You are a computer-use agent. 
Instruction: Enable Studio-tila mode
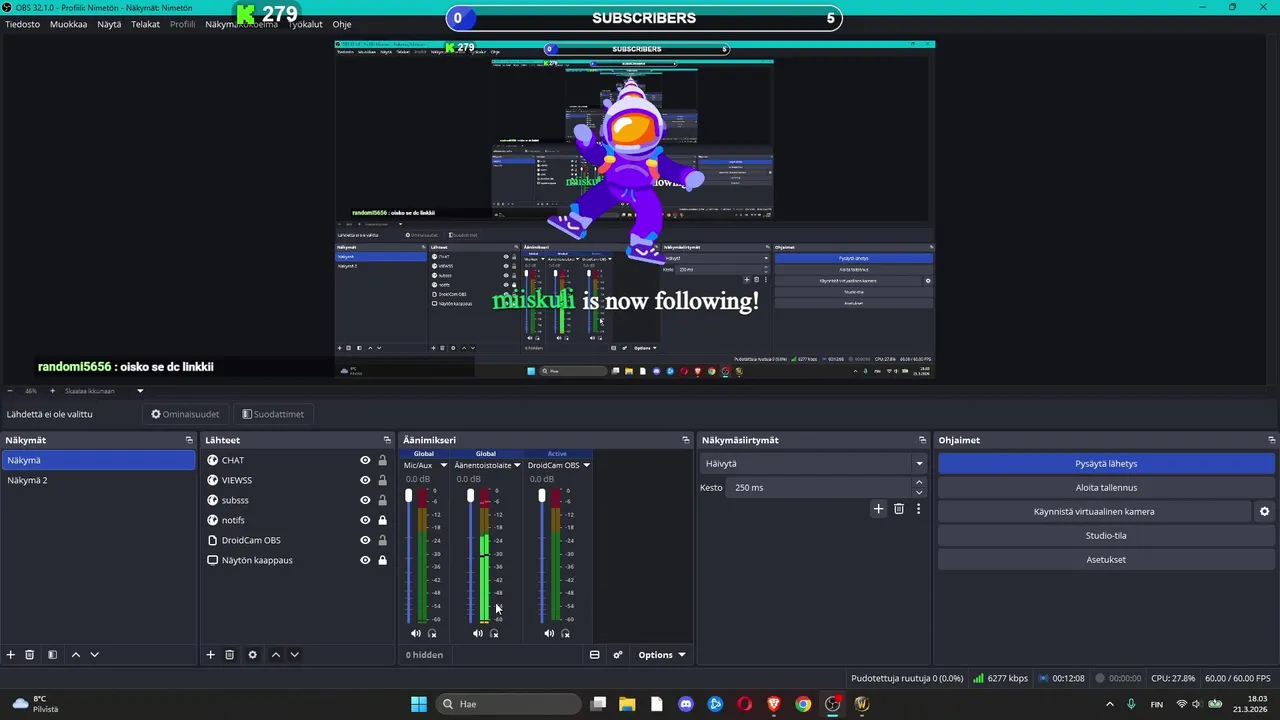1106,535
